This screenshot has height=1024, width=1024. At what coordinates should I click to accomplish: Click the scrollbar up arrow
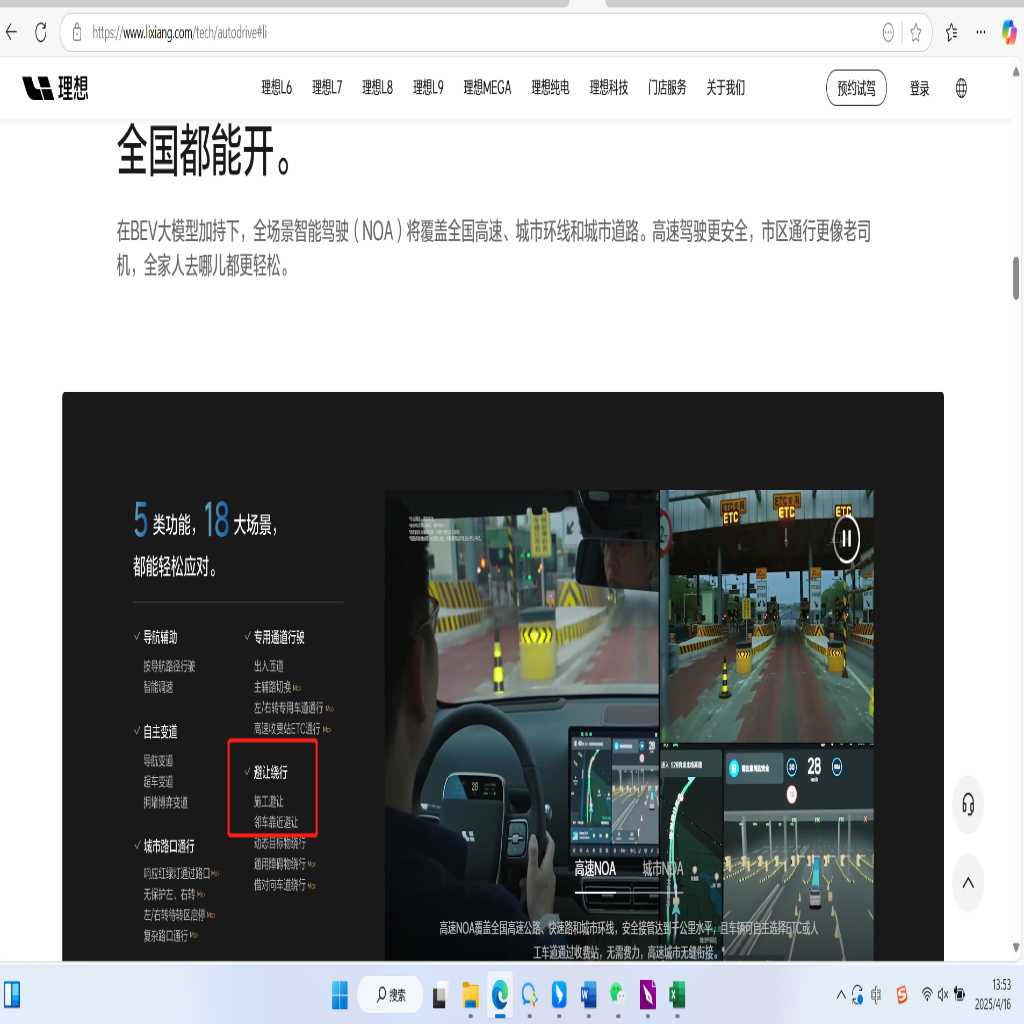click(1016, 71)
